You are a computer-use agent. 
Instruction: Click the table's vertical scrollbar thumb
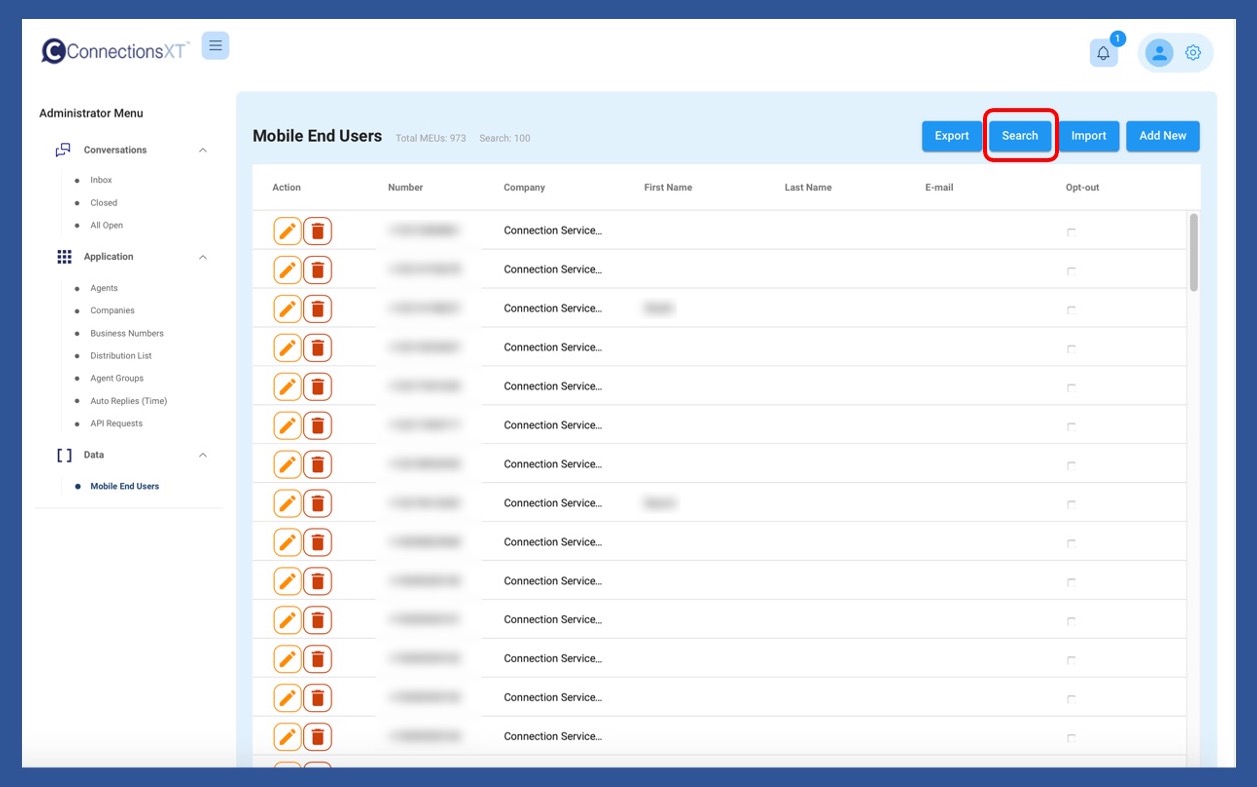coord(1193,252)
